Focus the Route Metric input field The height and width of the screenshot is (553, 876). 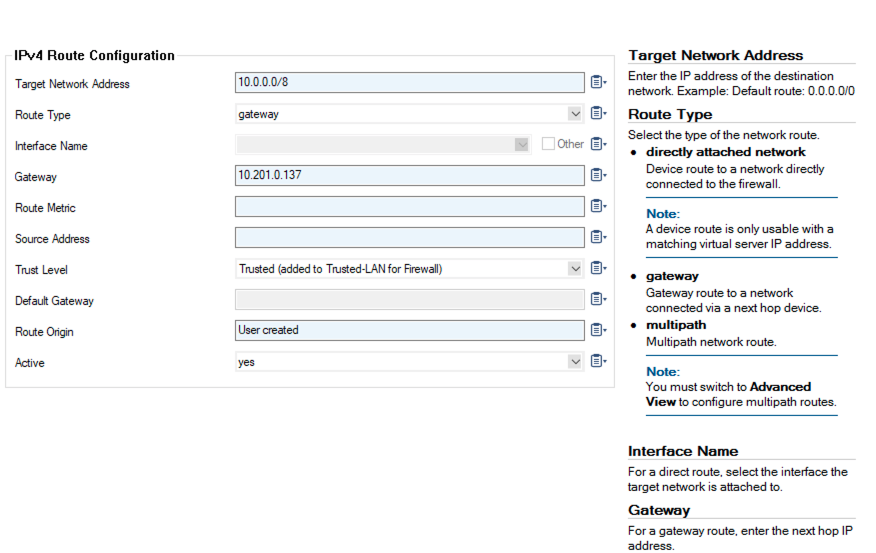(409, 207)
